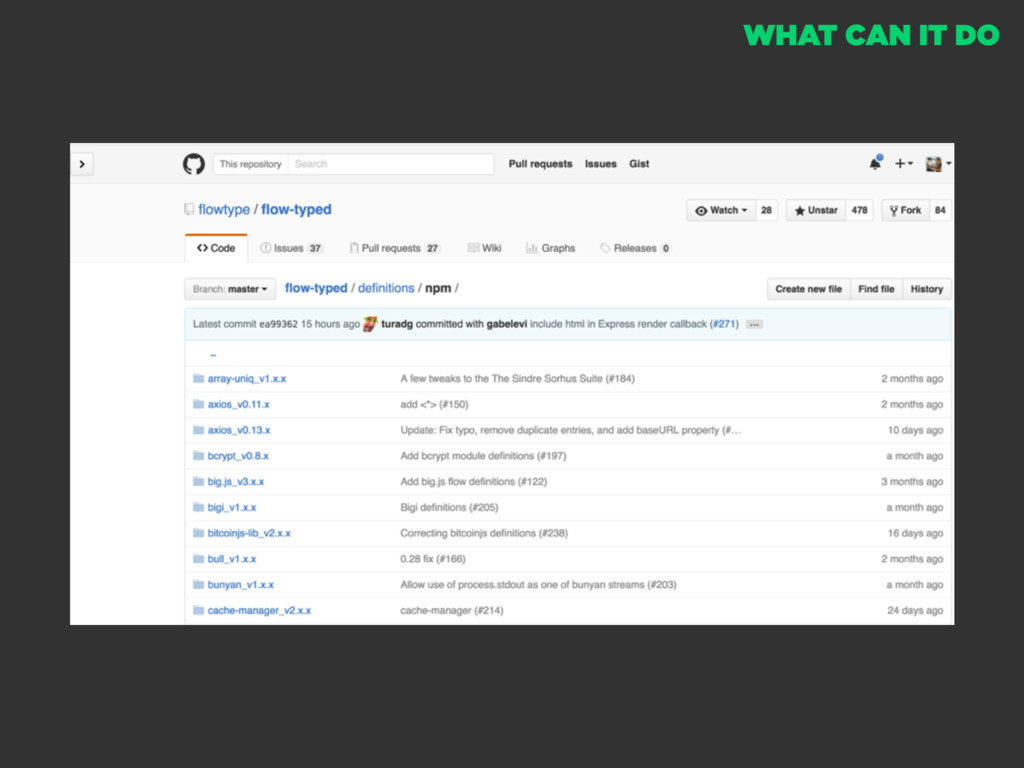Click the watchers count 28
1024x768 pixels.
(x=766, y=210)
